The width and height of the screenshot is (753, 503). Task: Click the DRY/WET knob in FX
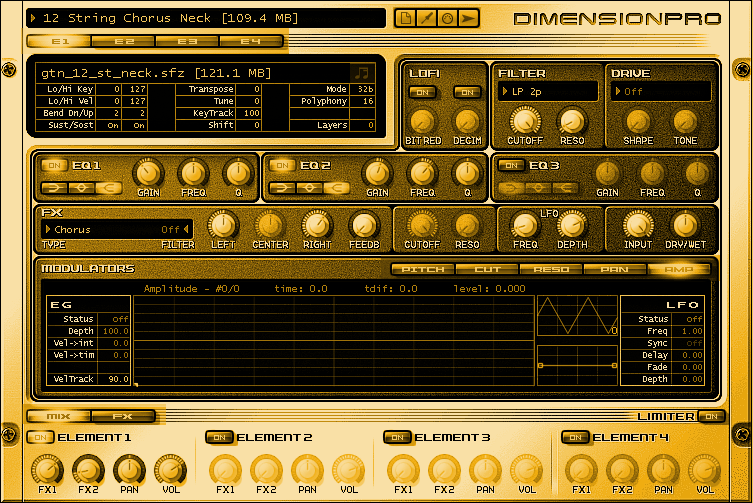(685, 224)
